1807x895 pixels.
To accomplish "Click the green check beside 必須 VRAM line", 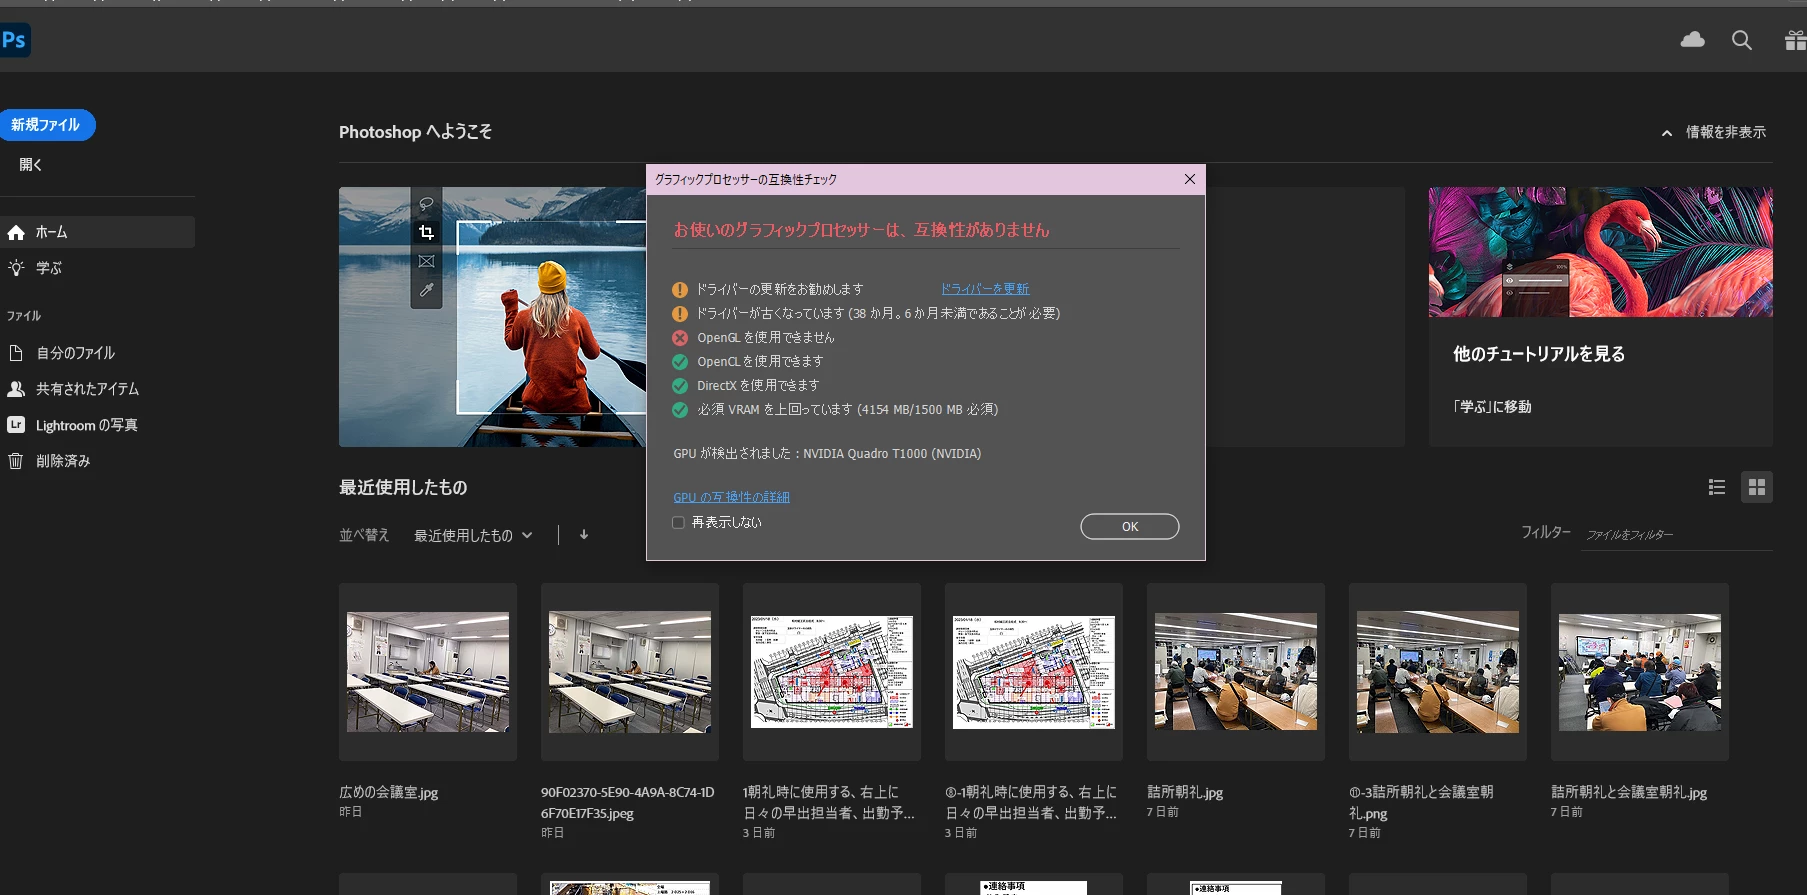I will click(680, 410).
